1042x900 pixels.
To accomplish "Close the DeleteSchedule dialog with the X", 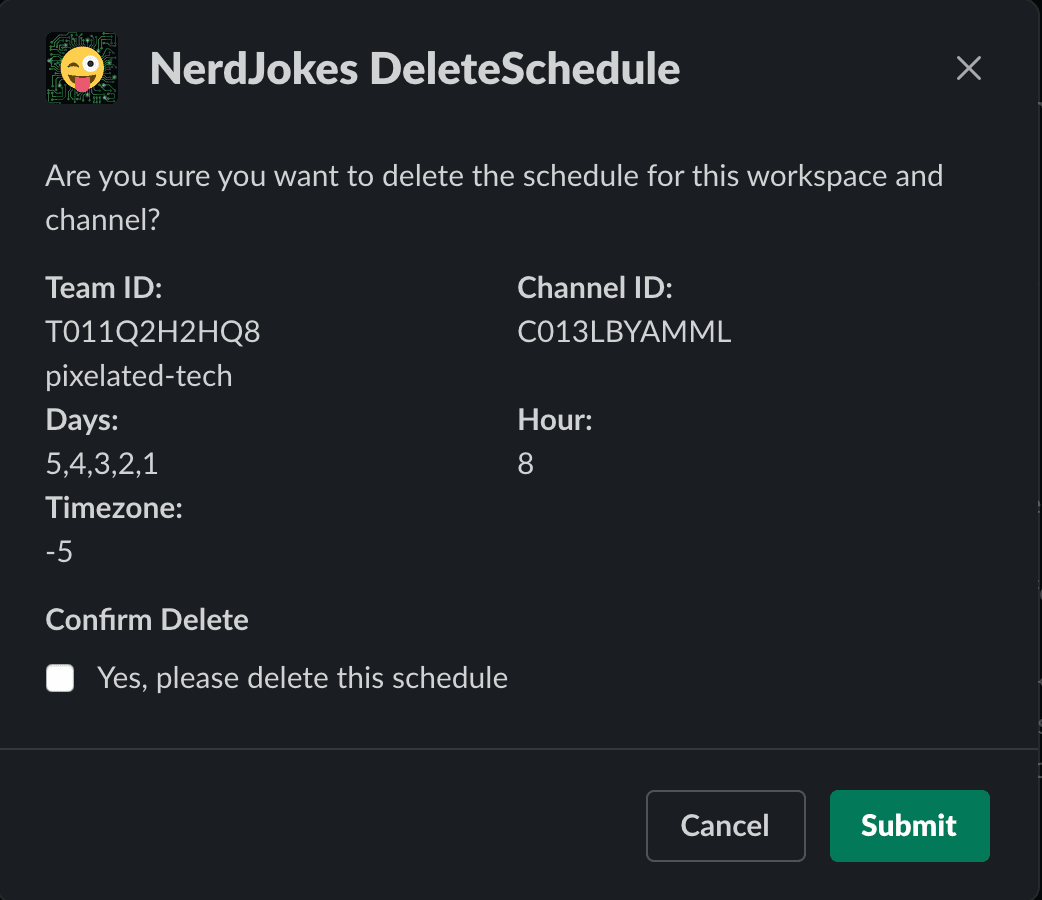I will point(968,68).
